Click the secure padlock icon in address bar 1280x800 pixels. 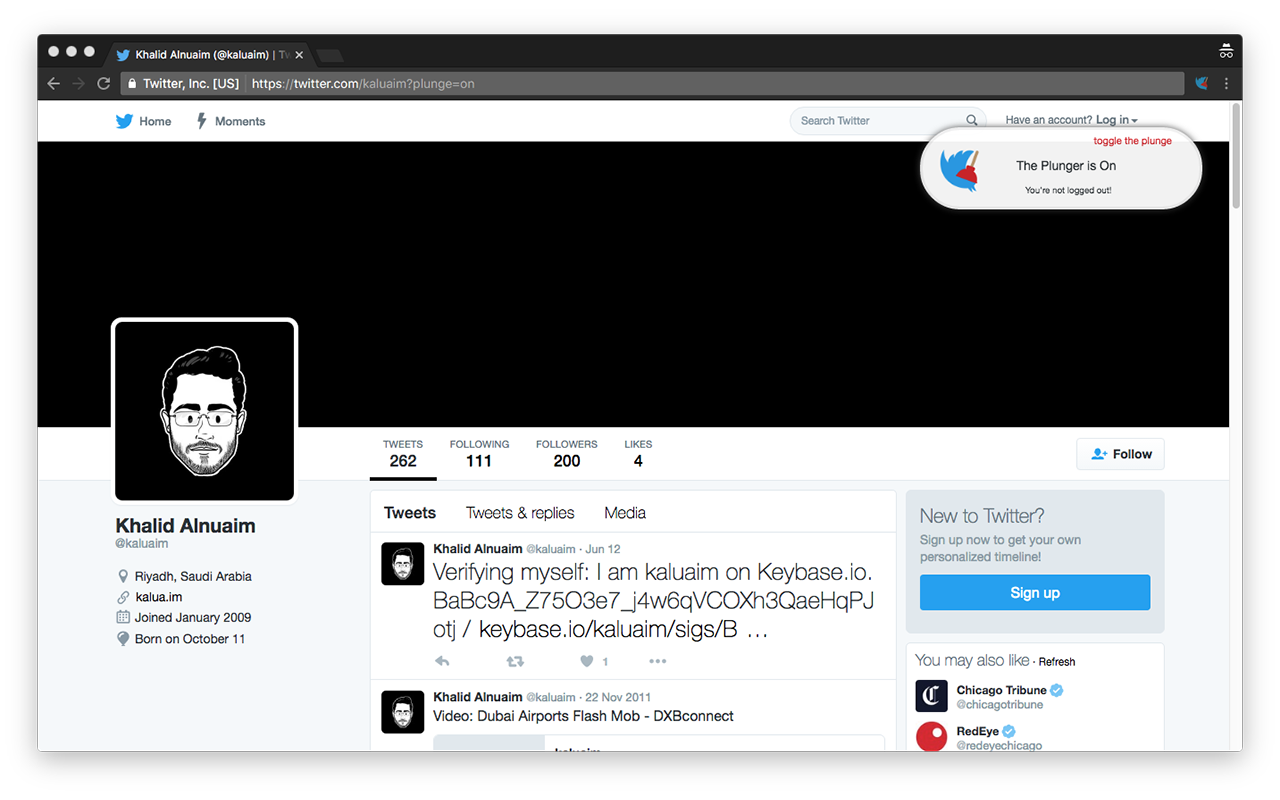[131, 84]
